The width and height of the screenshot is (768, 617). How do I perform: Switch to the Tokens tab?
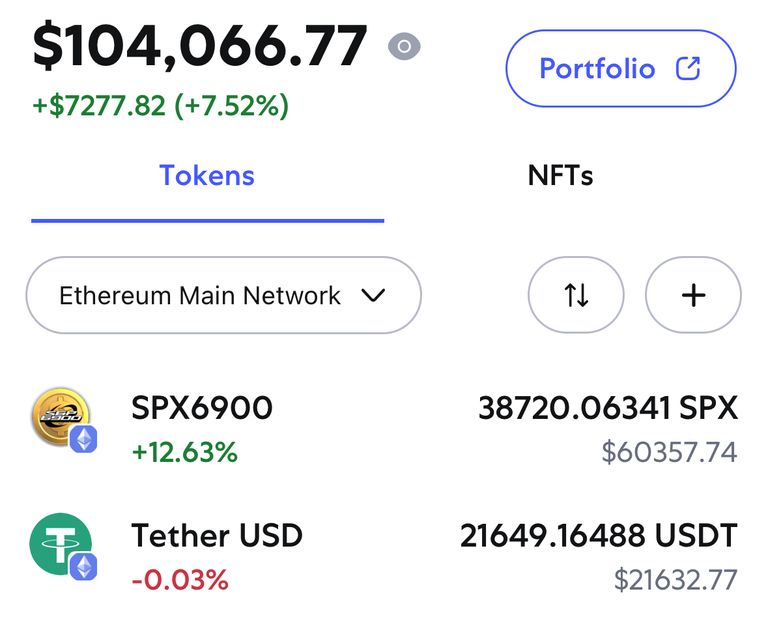(x=207, y=175)
